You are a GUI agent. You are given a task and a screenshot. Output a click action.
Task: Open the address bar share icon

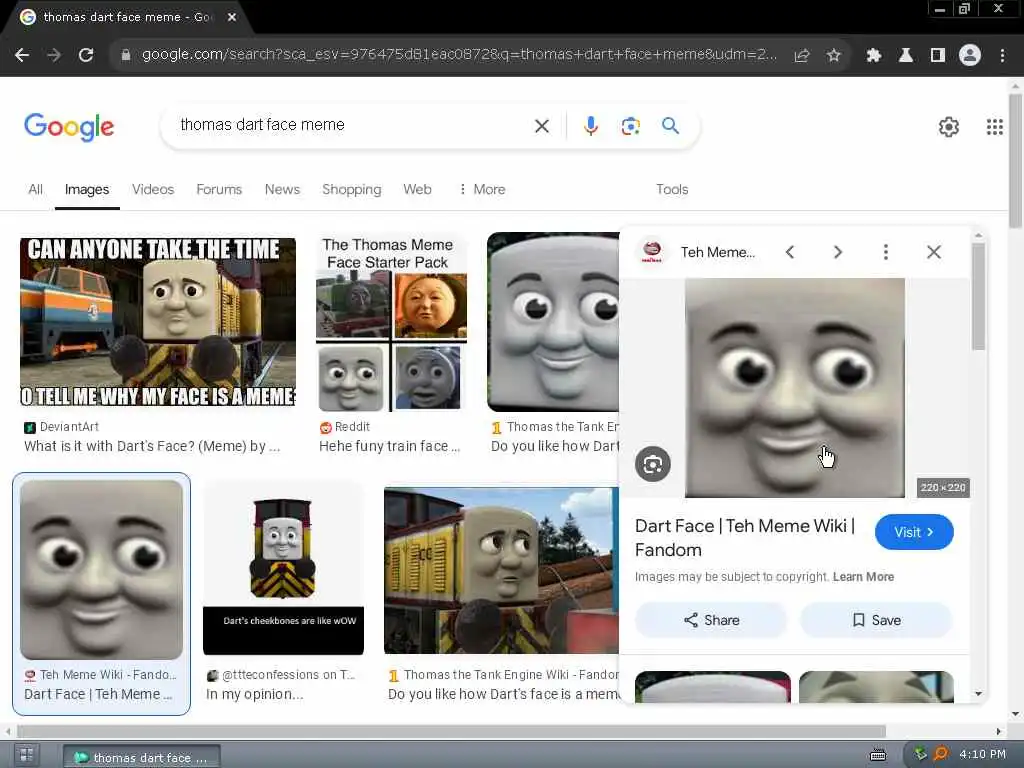pyautogui.click(x=802, y=56)
